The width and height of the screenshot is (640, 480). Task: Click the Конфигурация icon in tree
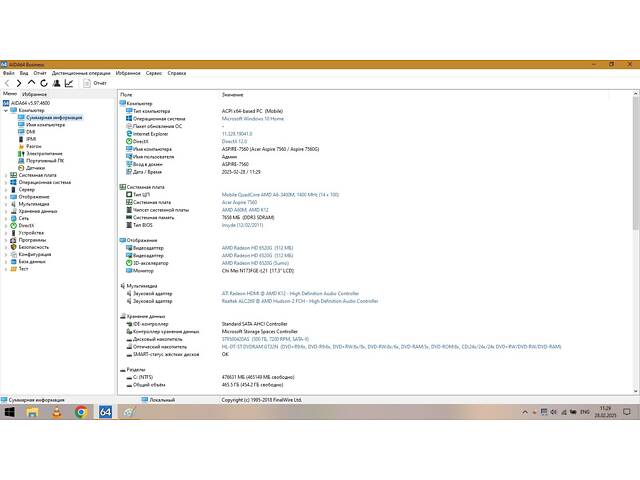coord(13,255)
